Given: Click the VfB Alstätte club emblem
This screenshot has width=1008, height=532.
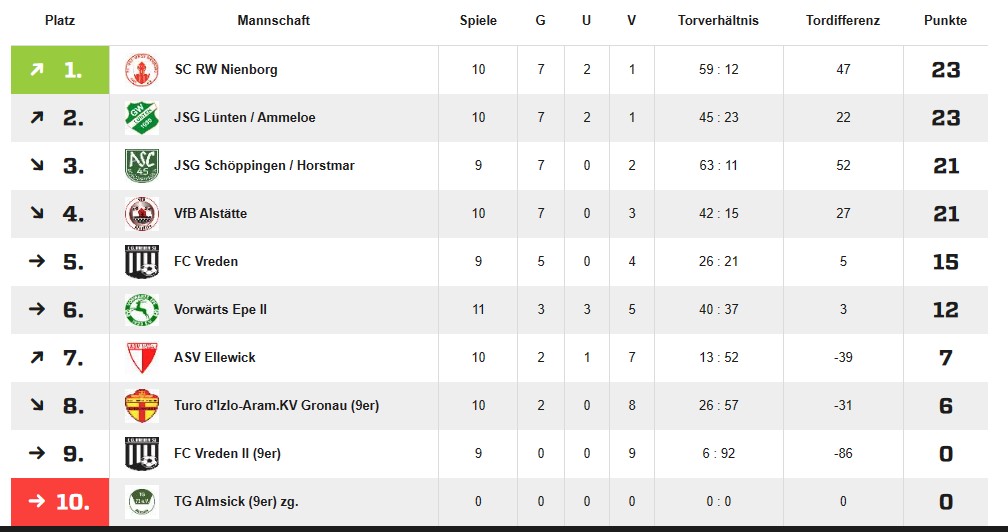Looking at the screenshot, I should [141, 214].
